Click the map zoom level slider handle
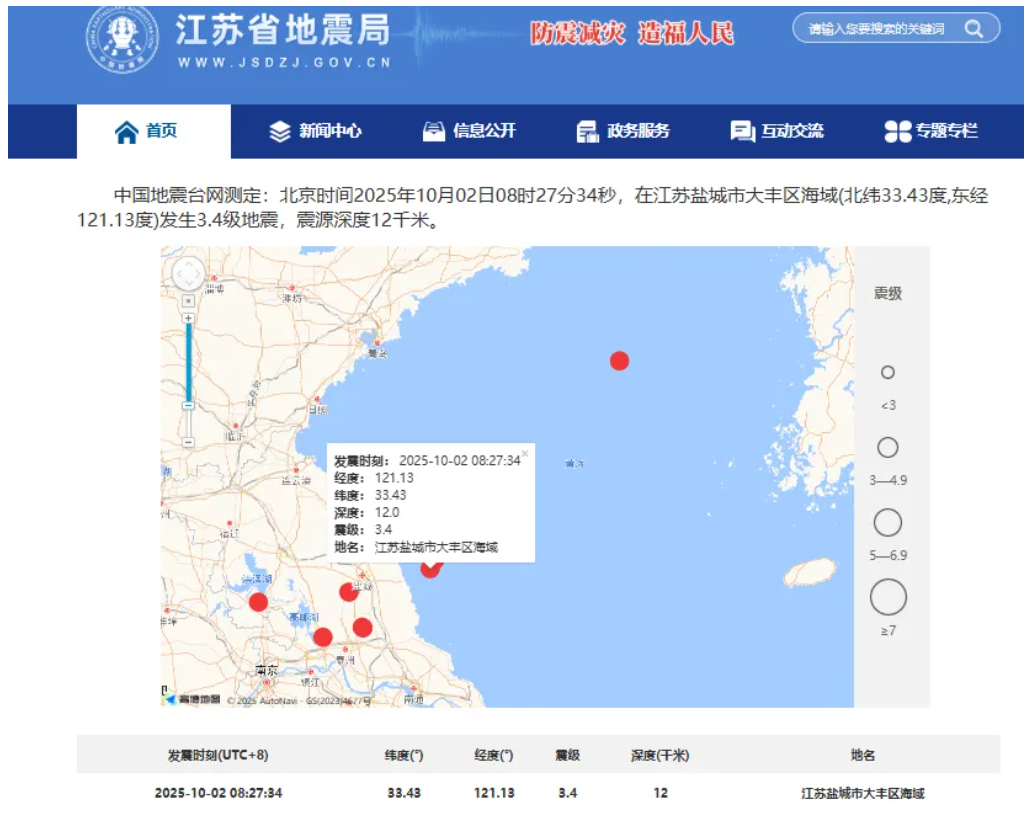The width and height of the screenshot is (1026, 828). pyautogui.click(x=188, y=405)
